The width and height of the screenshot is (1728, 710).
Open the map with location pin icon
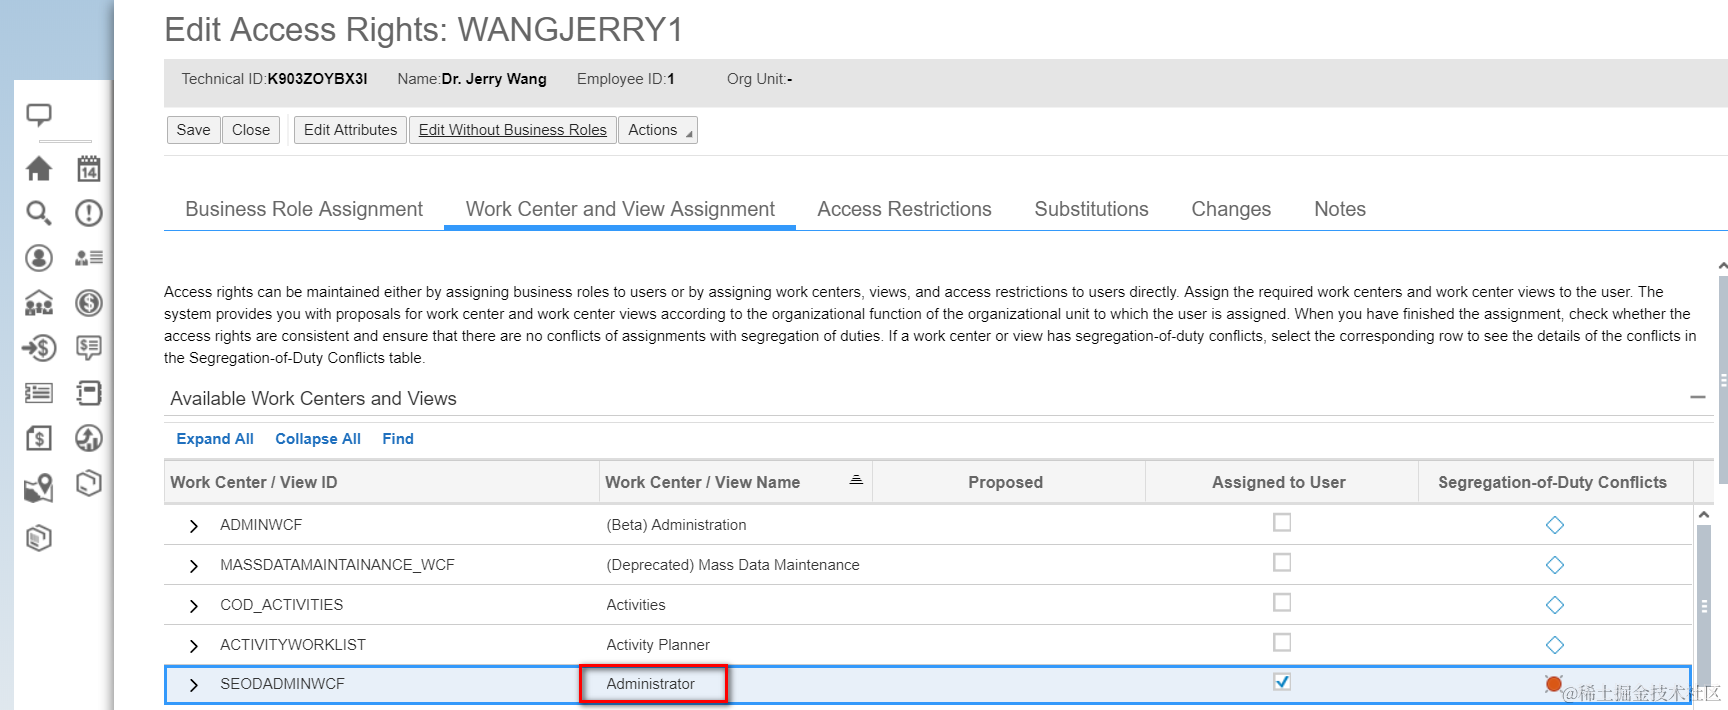39,488
